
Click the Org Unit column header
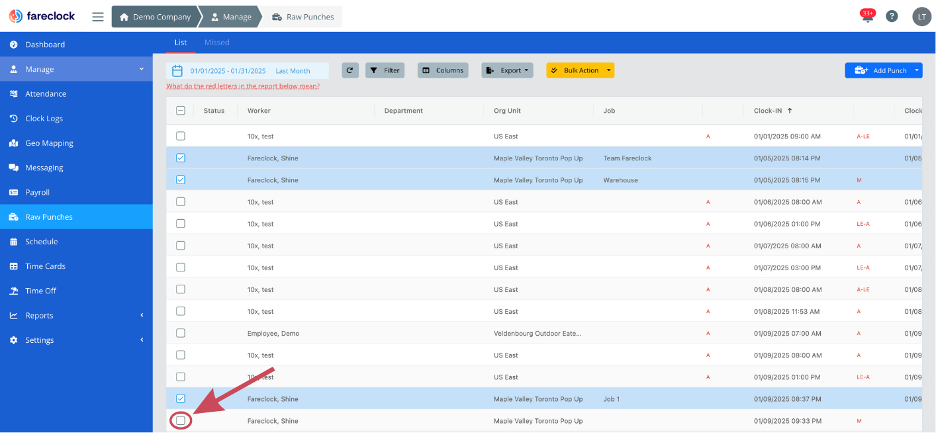(507, 110)
